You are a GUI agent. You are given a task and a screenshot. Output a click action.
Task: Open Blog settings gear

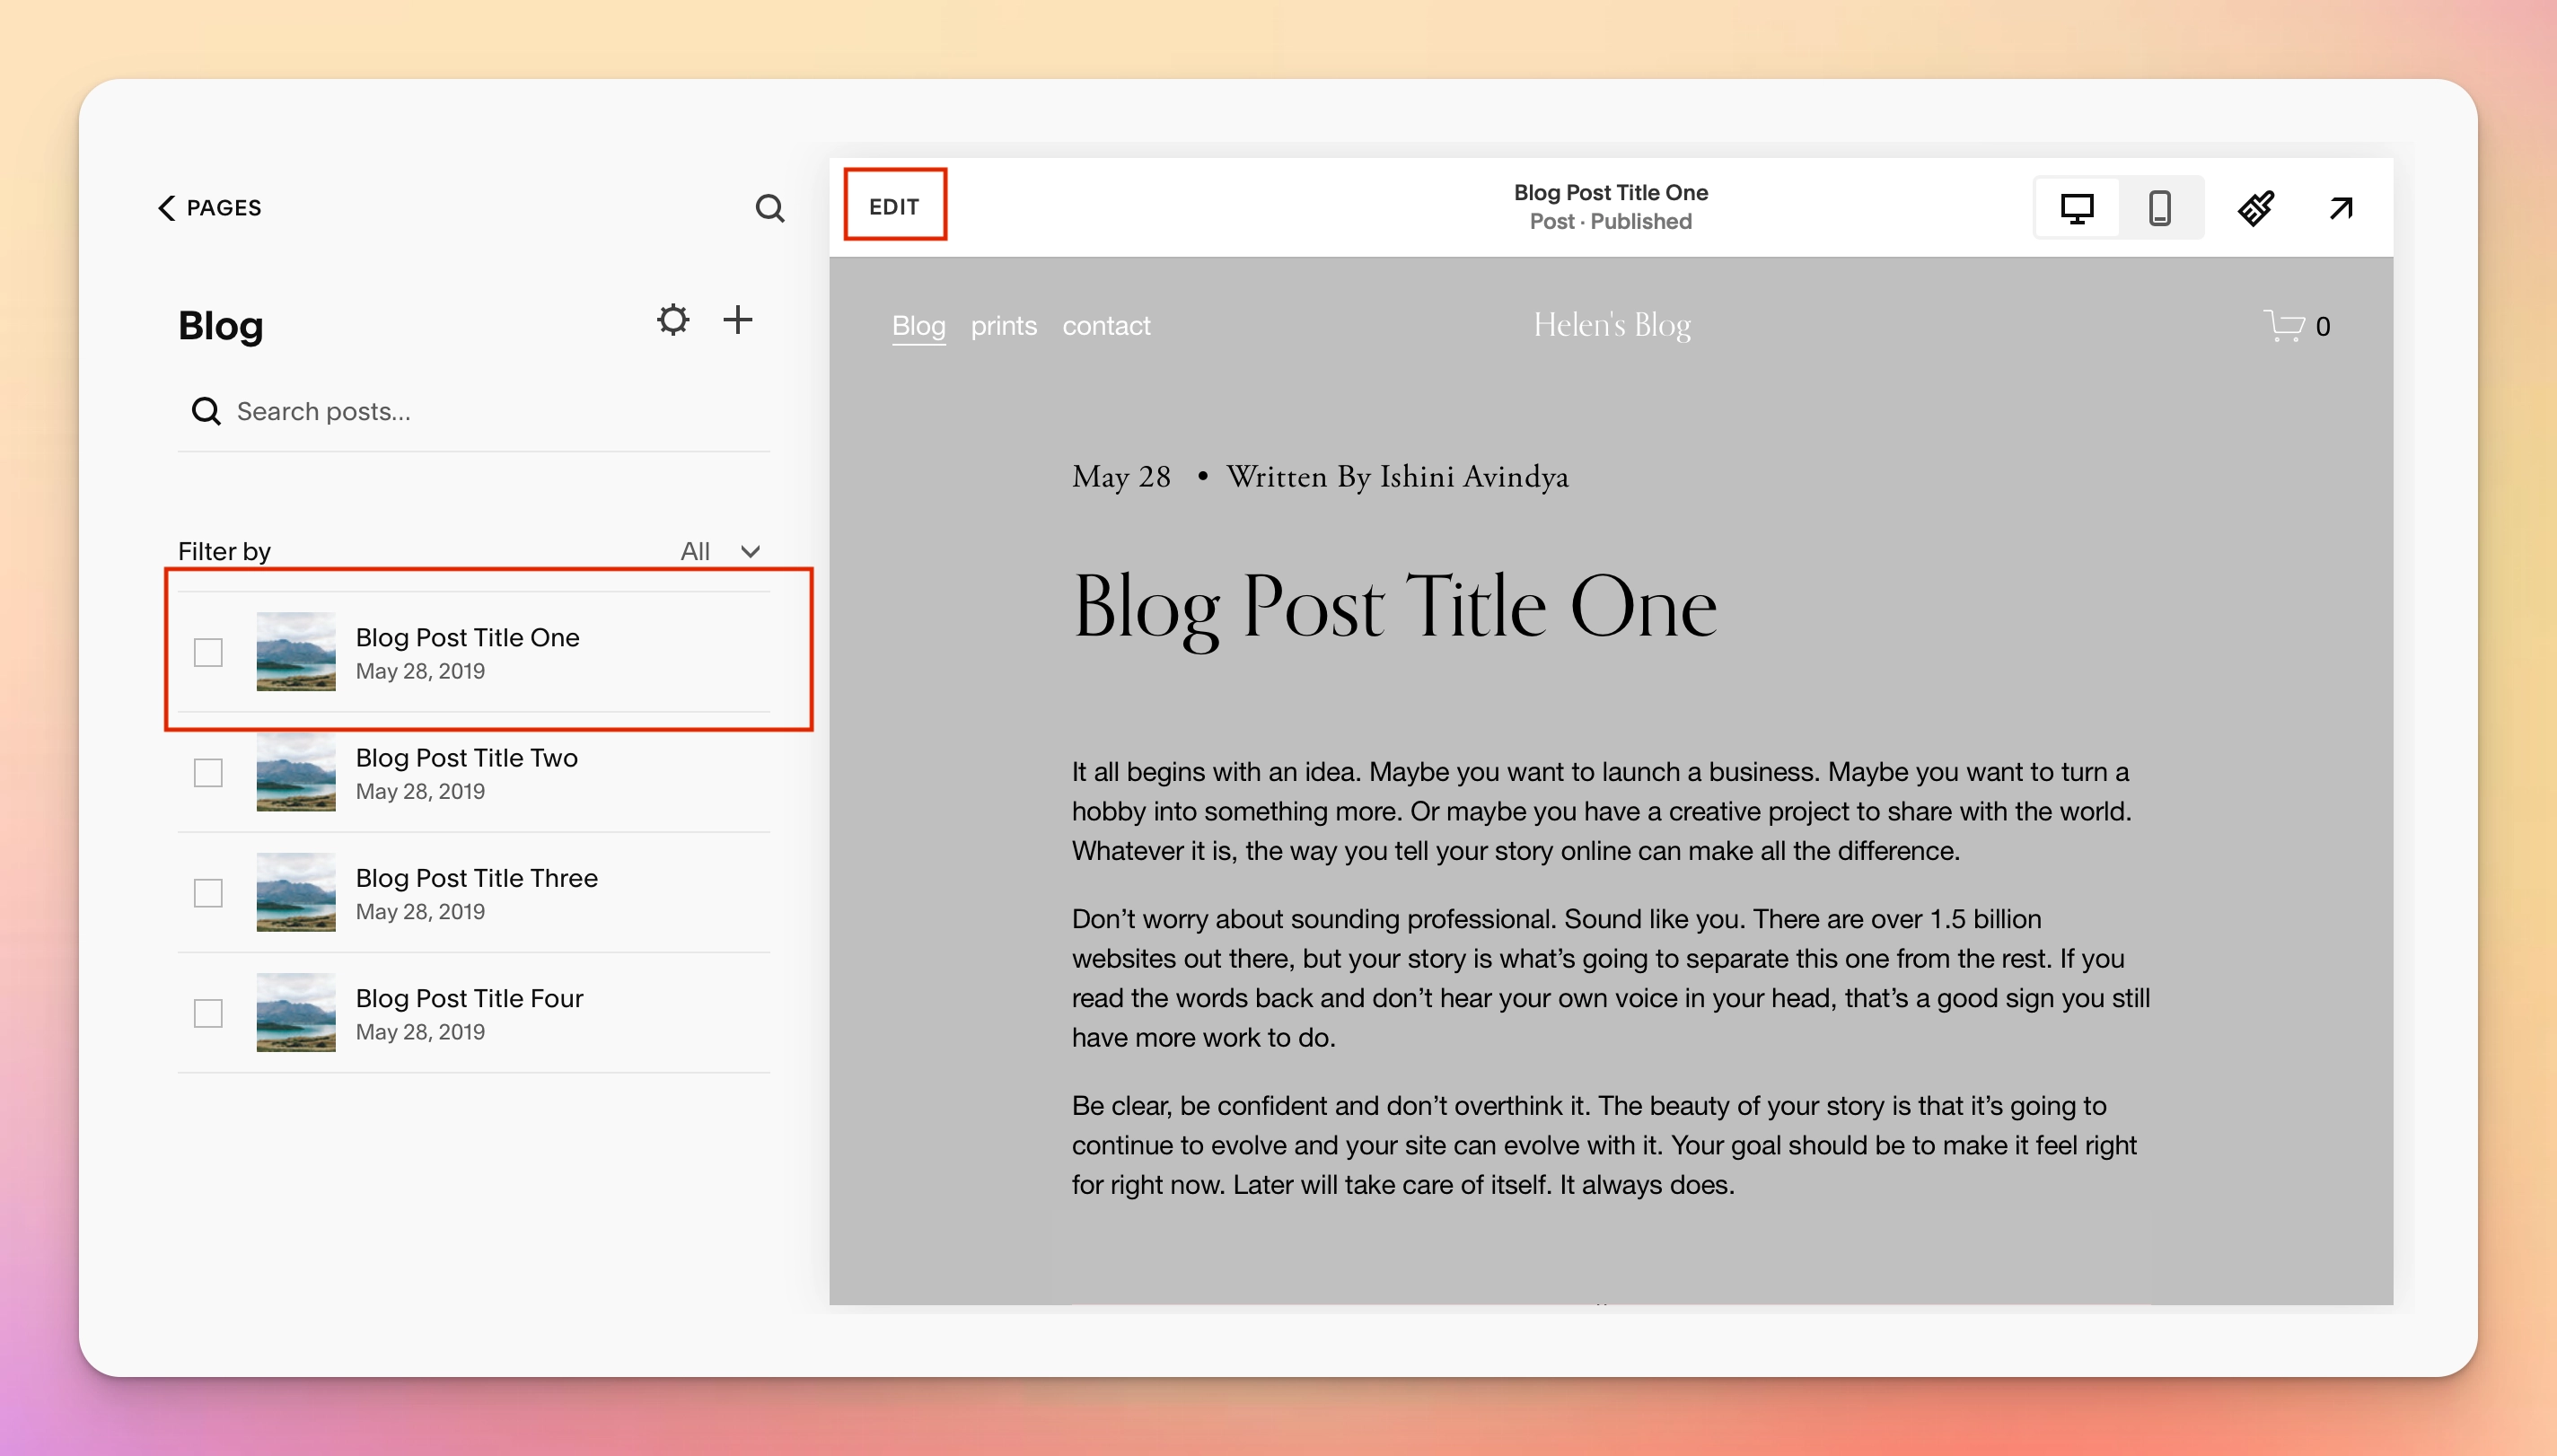click(x=673, y=320)
